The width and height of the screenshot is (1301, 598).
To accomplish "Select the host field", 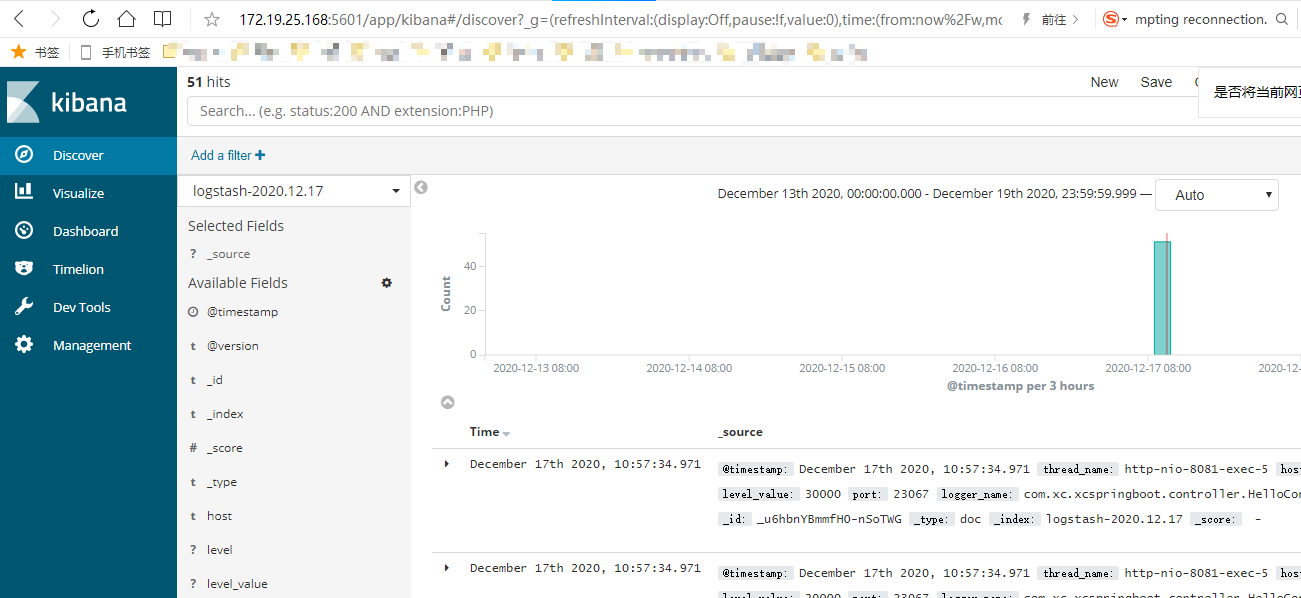I will 219,516.
